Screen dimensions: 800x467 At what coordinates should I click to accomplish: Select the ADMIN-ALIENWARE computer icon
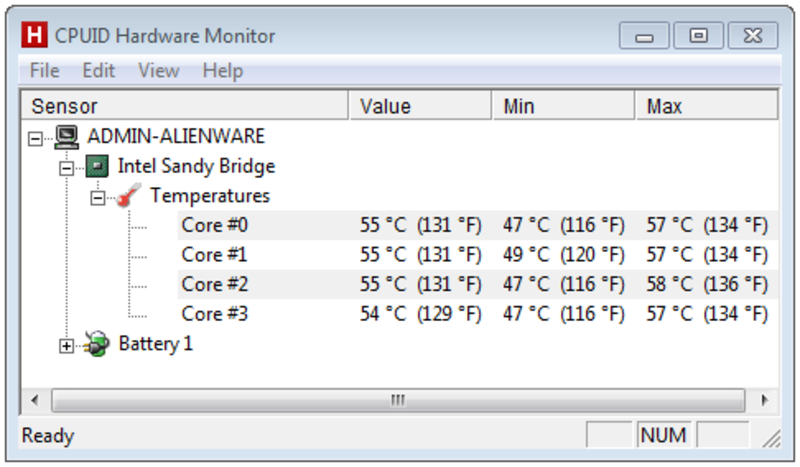67,137
